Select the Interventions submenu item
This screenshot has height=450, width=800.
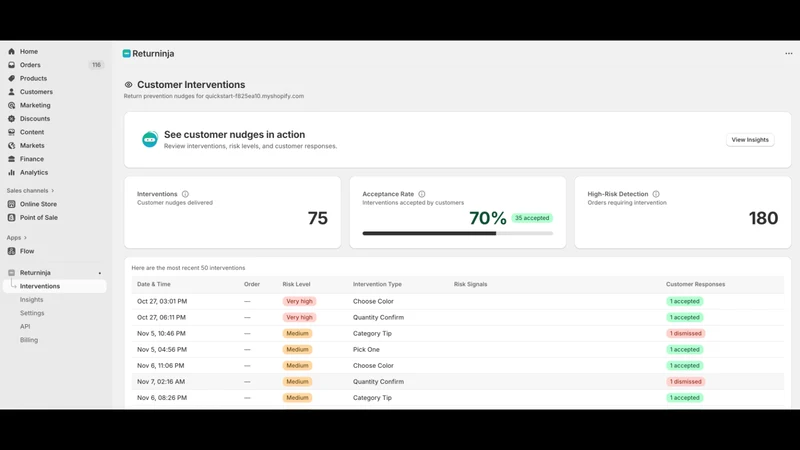point(55,286)
